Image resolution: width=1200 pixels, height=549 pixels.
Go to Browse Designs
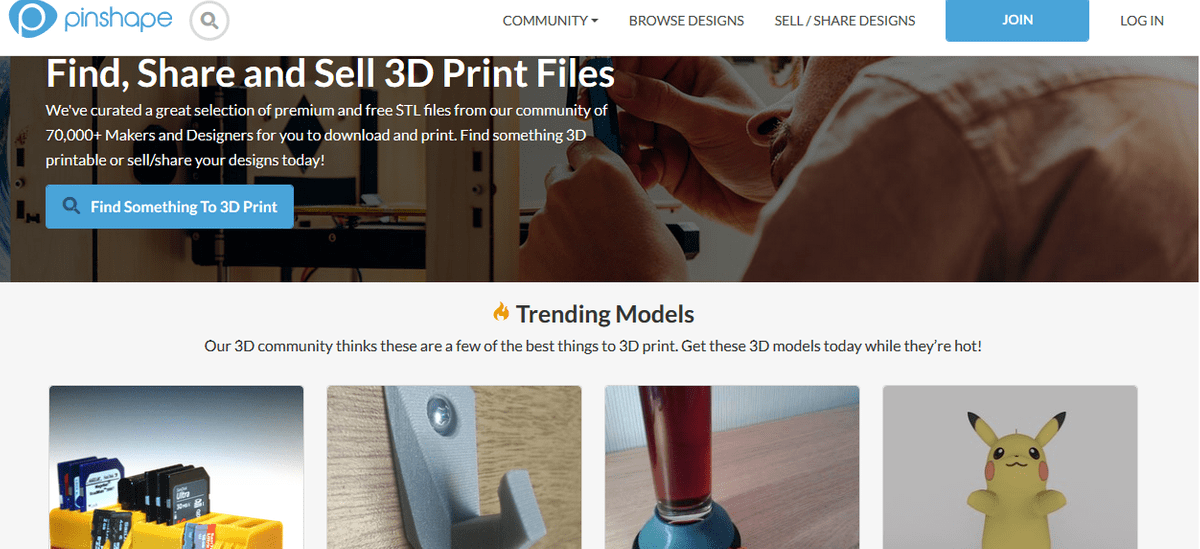point(686,20)
